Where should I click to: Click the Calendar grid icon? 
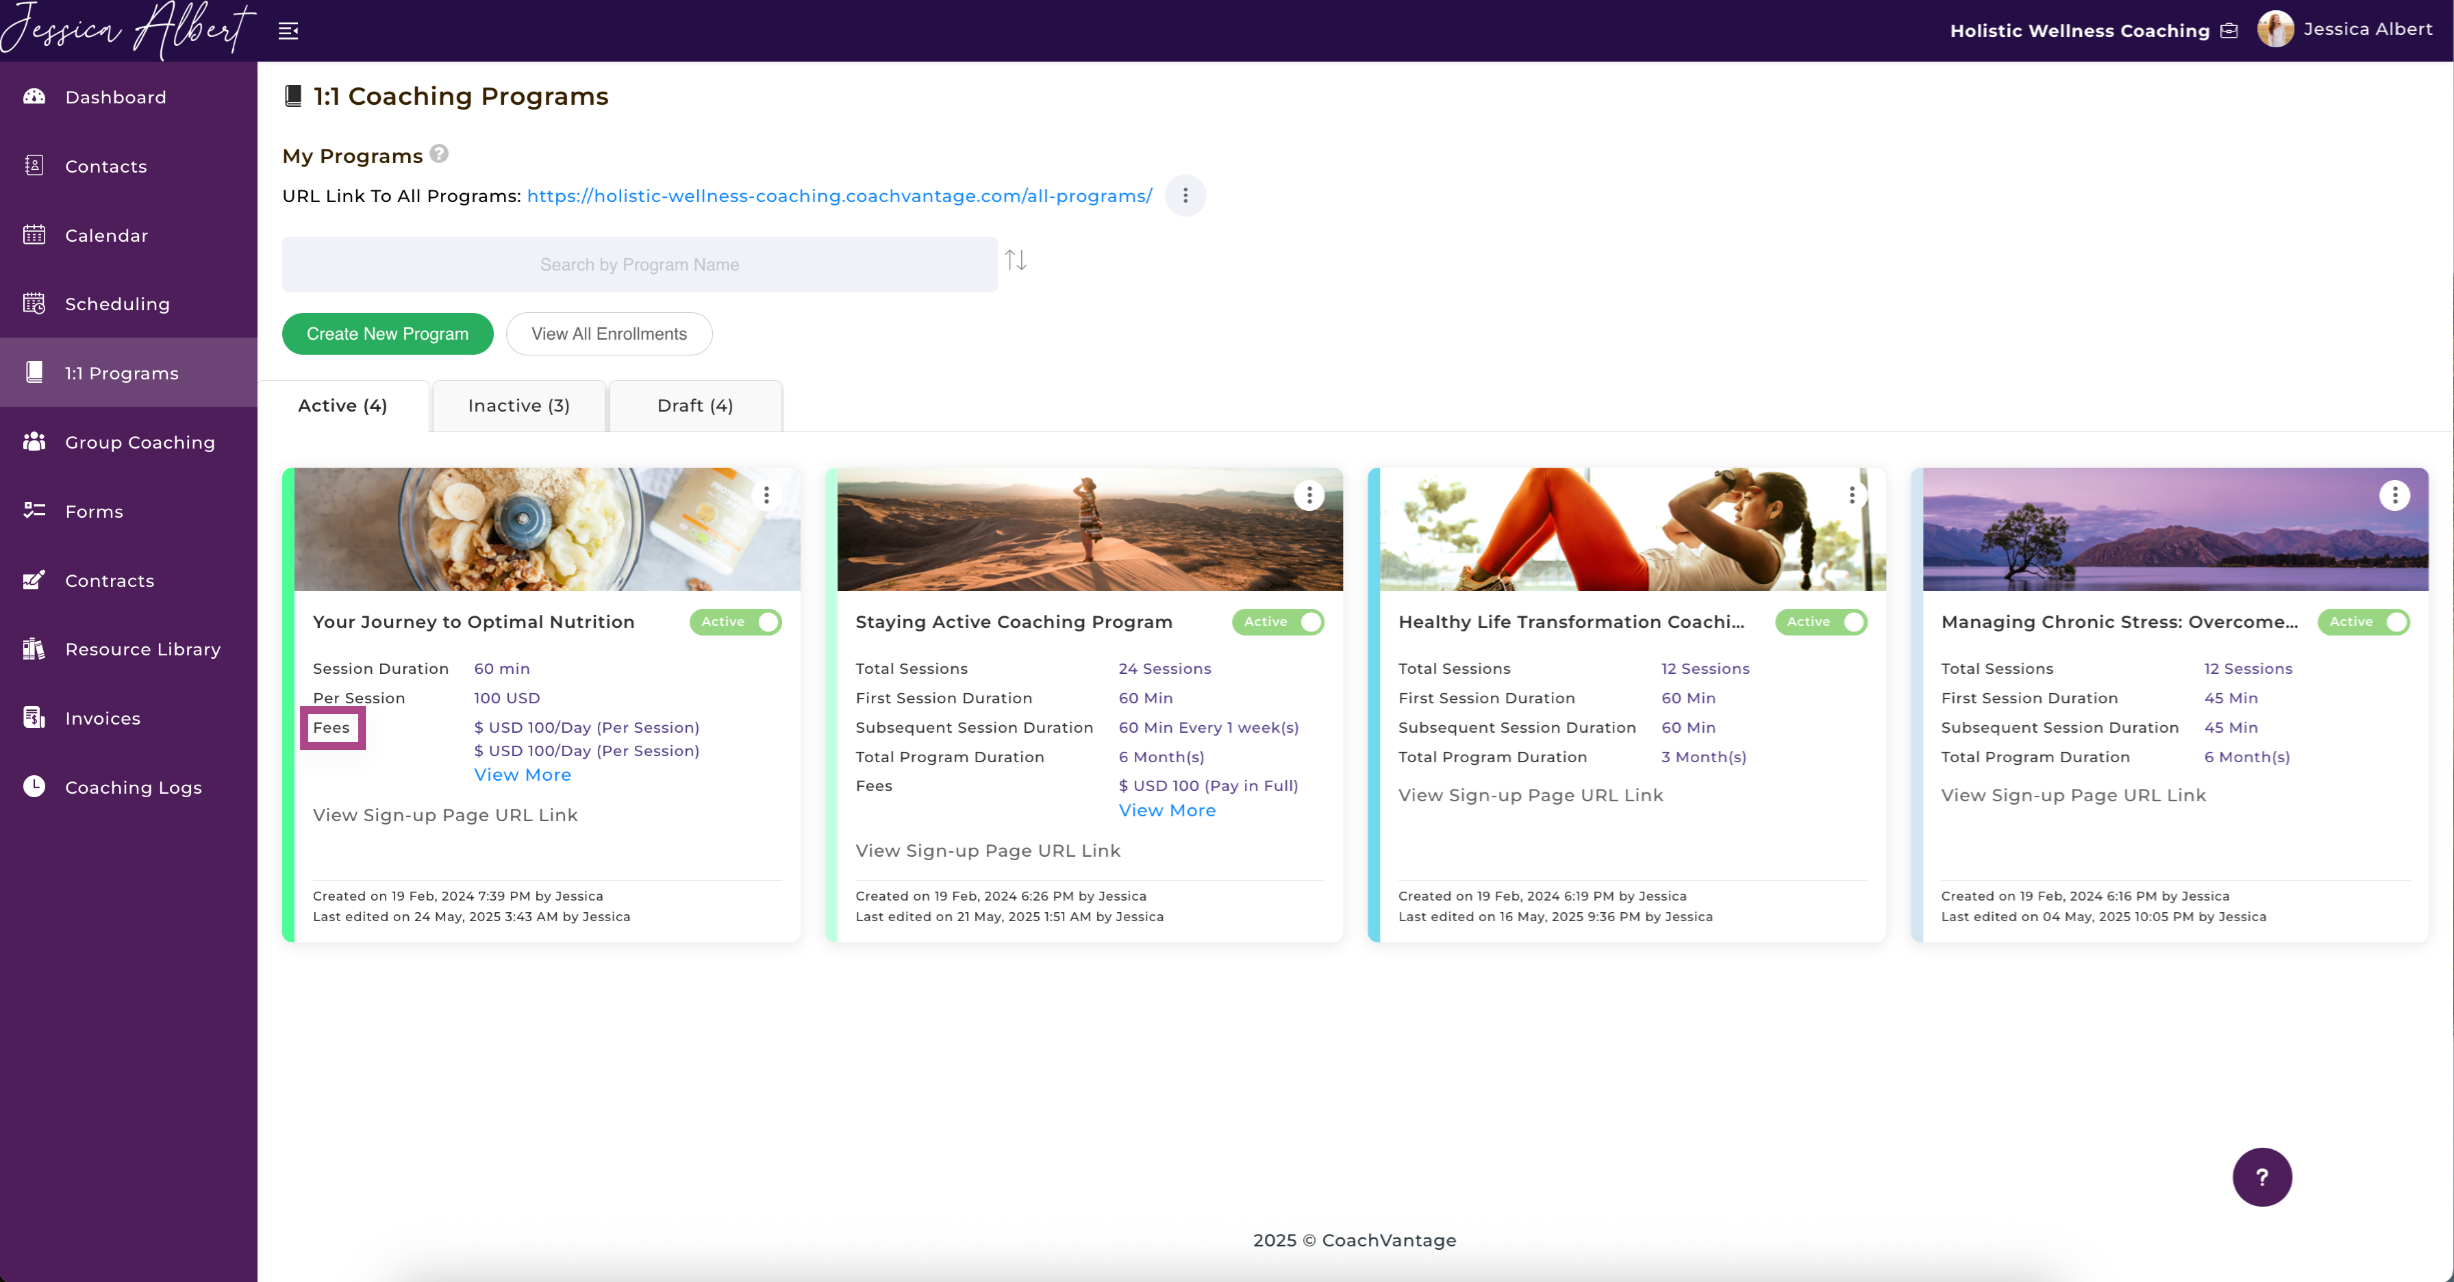pos(34,235)
